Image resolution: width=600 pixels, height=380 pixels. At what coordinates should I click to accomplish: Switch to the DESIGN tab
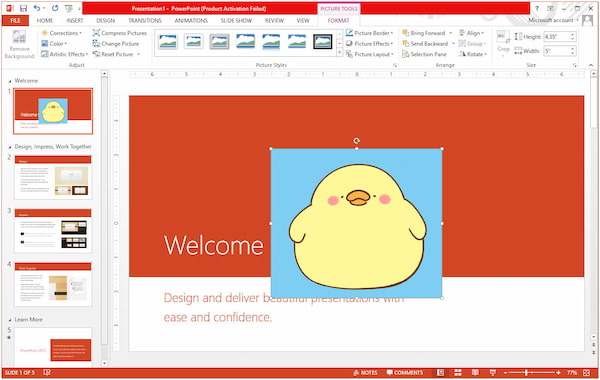point(106,21)
